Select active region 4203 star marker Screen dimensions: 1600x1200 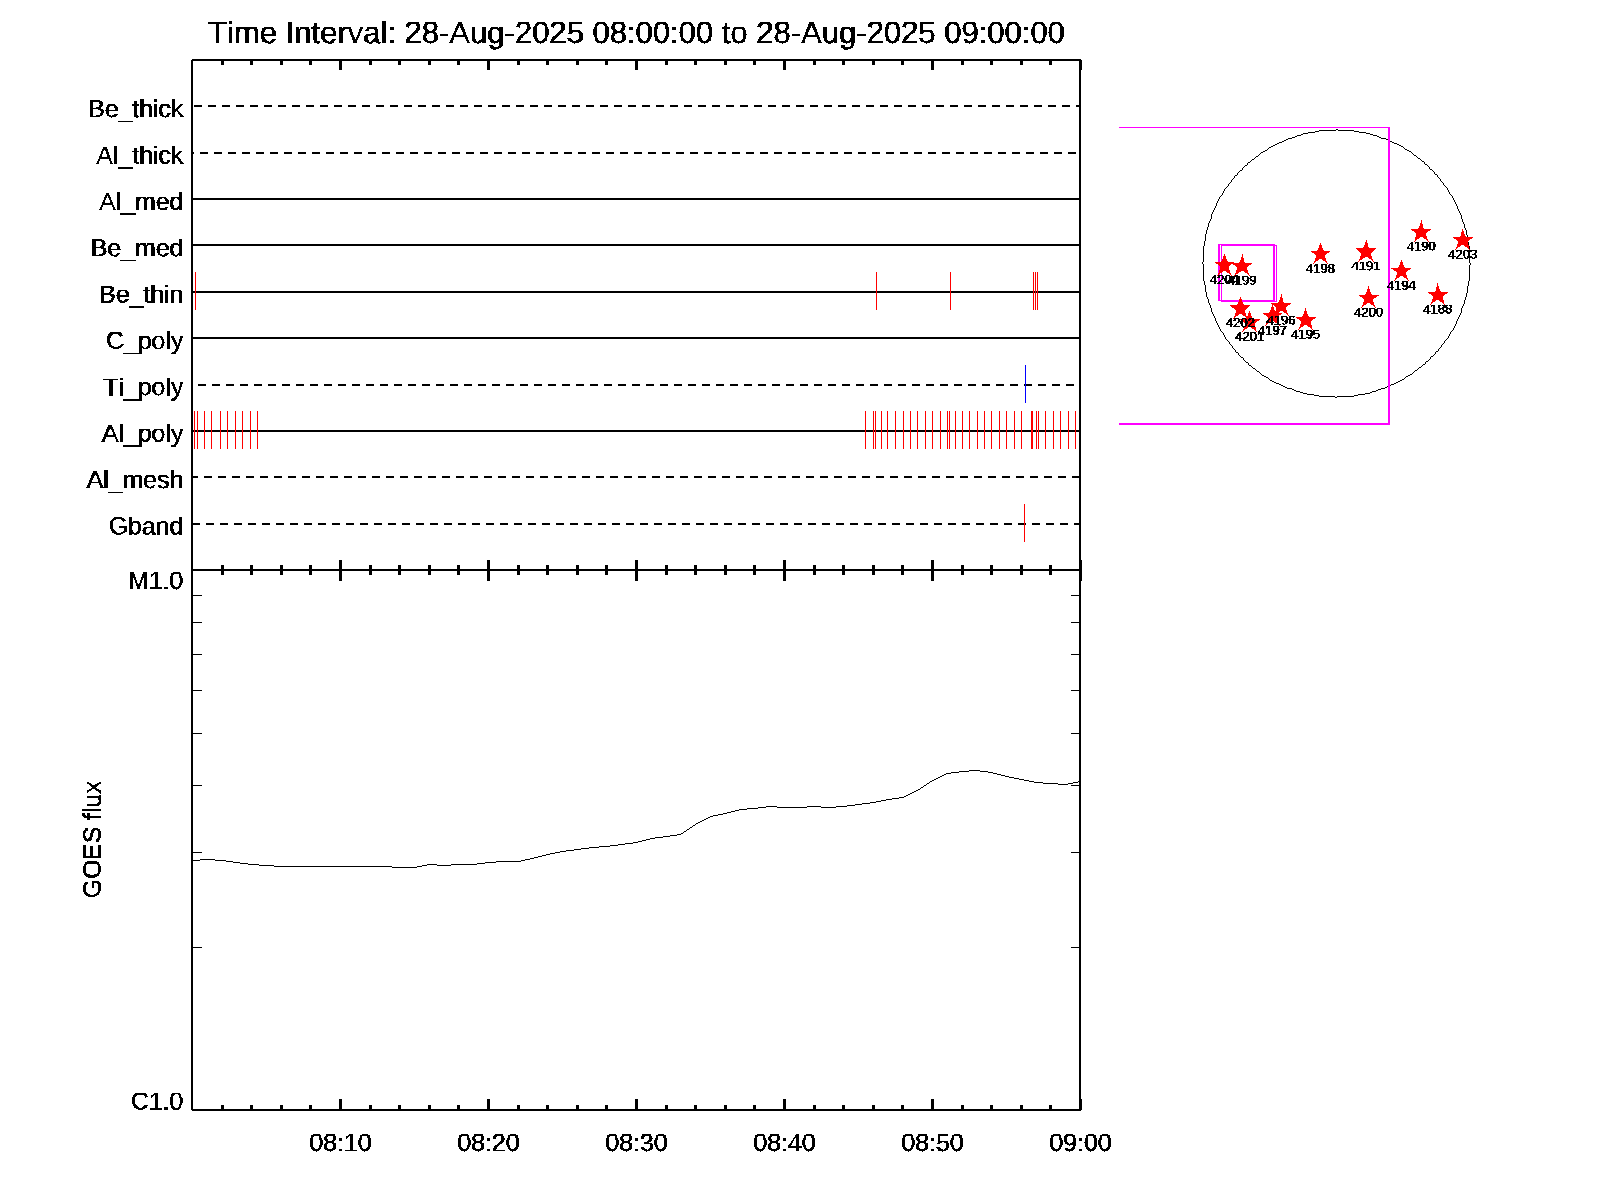[1463, 240]
